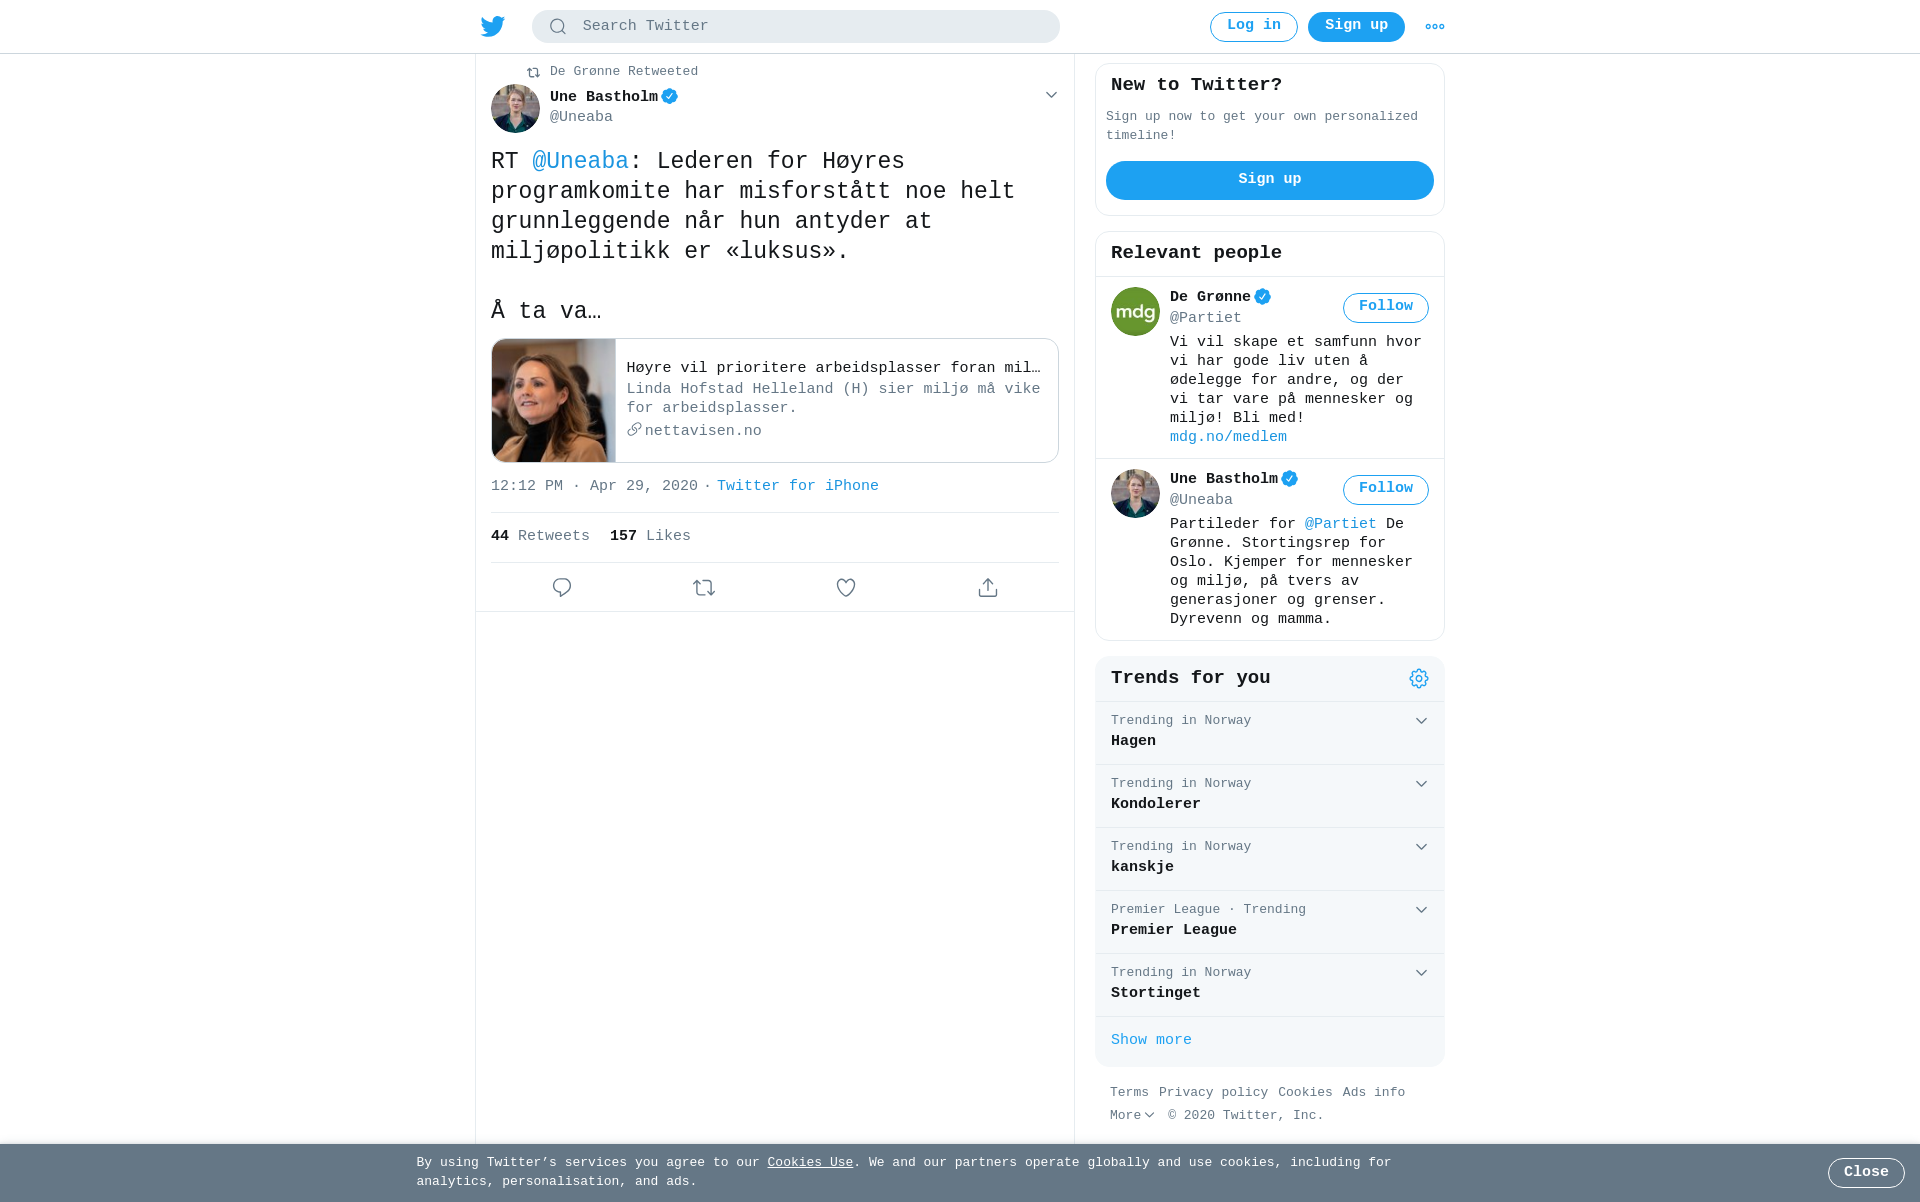Open the three-dot more menu in header
Screen dimensions: 1920x1202
point(1435,27)
